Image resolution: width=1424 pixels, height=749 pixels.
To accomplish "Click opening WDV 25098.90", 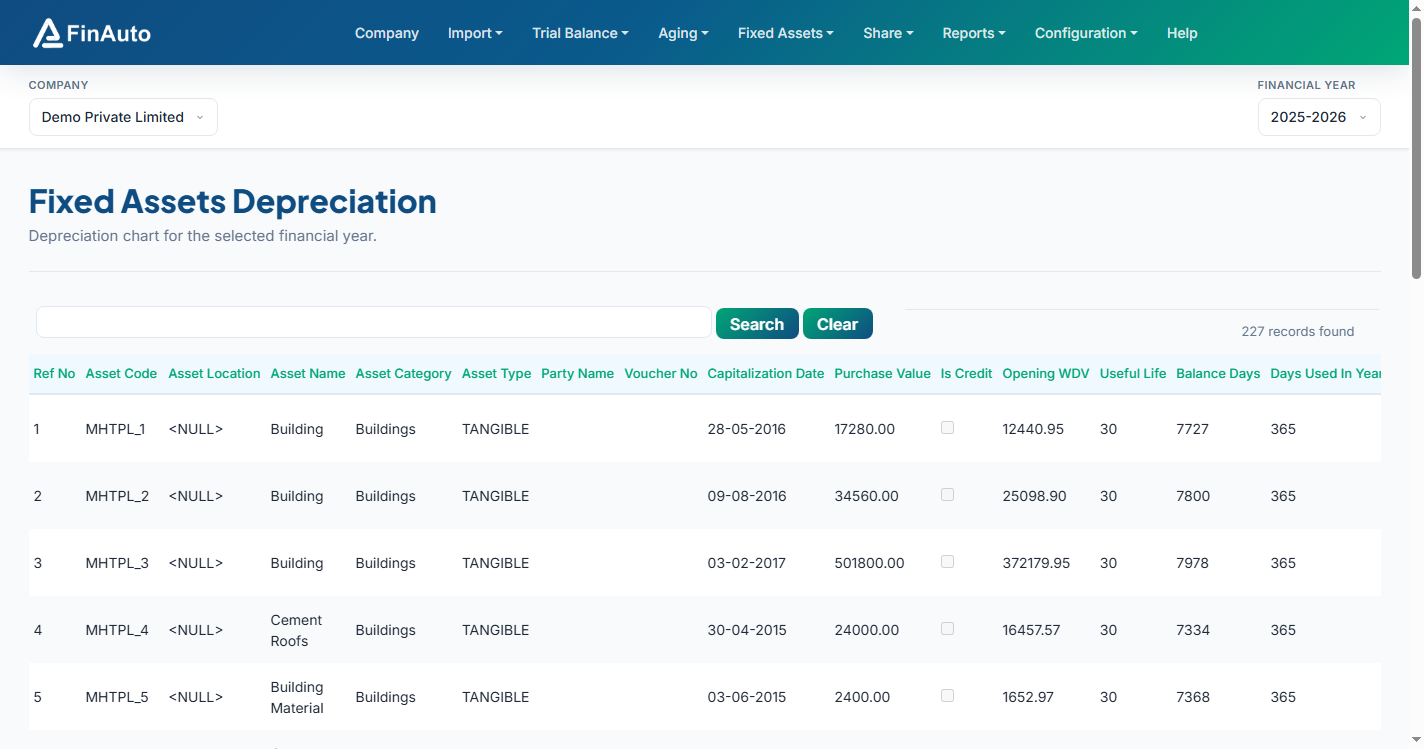I will [1034, 496].
